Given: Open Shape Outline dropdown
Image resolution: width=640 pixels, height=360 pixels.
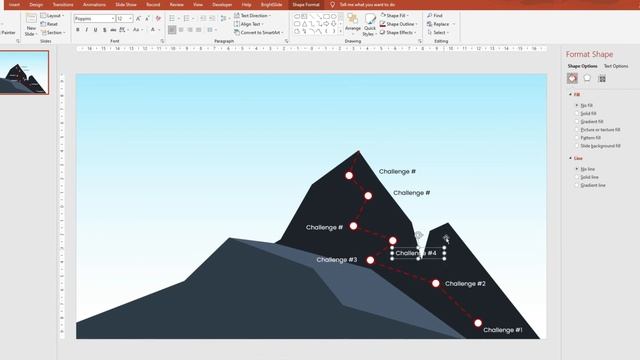Looking at the screenshot, I should (x=399, y=24).
